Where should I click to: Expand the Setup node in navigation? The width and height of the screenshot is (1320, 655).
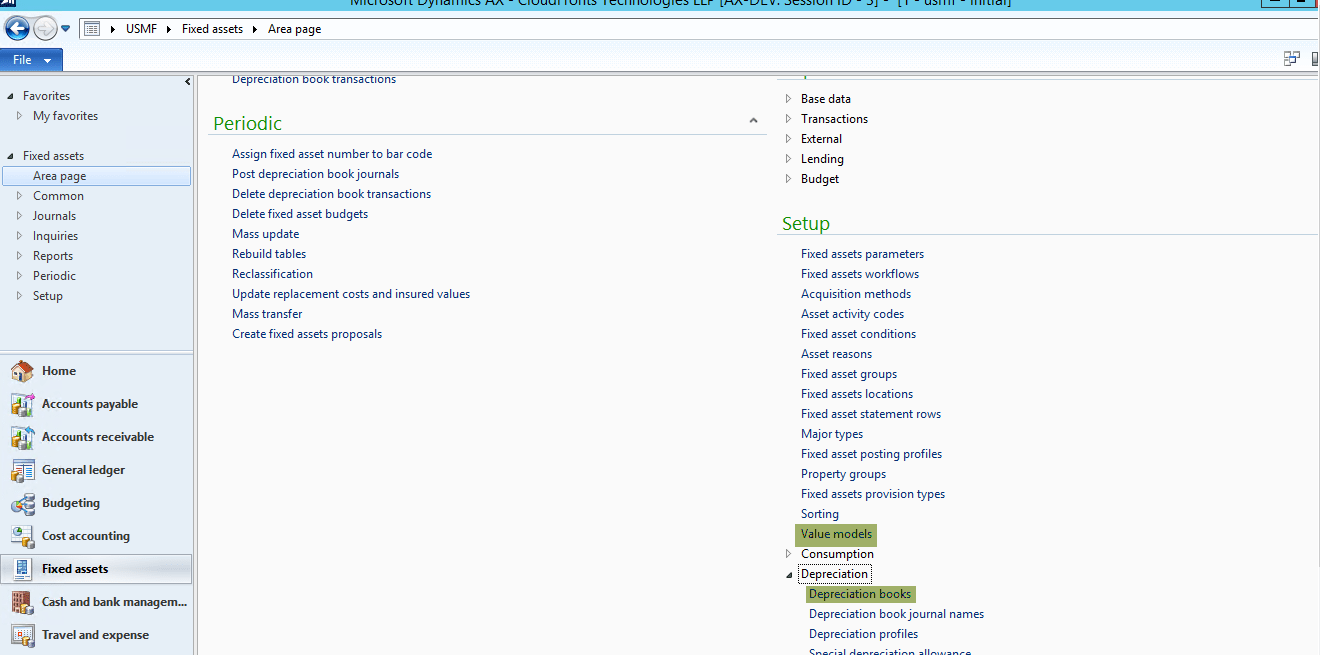click(x=19, y=296)
